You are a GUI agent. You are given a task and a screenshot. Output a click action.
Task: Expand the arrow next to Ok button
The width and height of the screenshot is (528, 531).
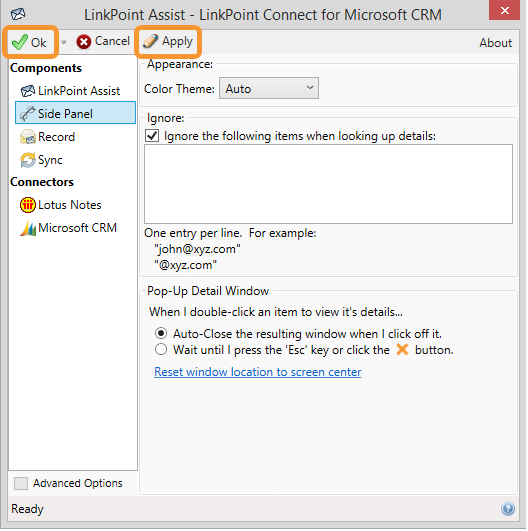(x=64, y=42)
